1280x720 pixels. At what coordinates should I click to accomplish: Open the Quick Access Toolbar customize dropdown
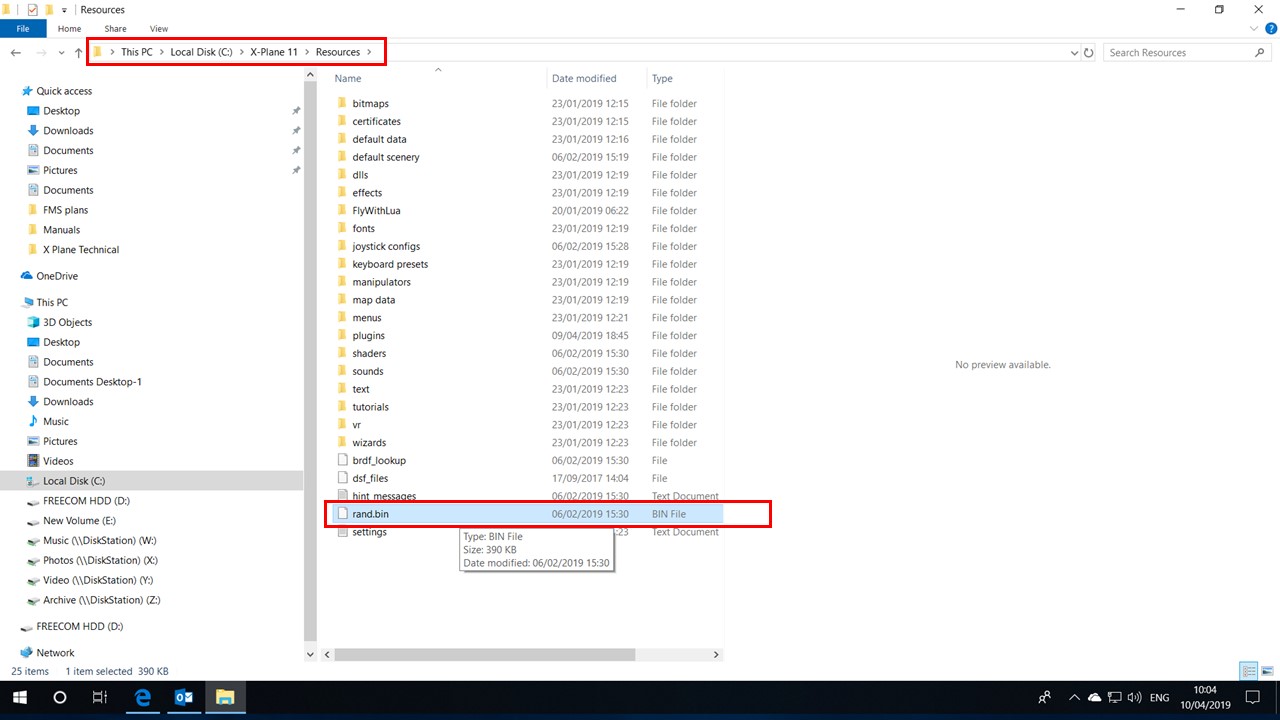click(x=64, y=9)
